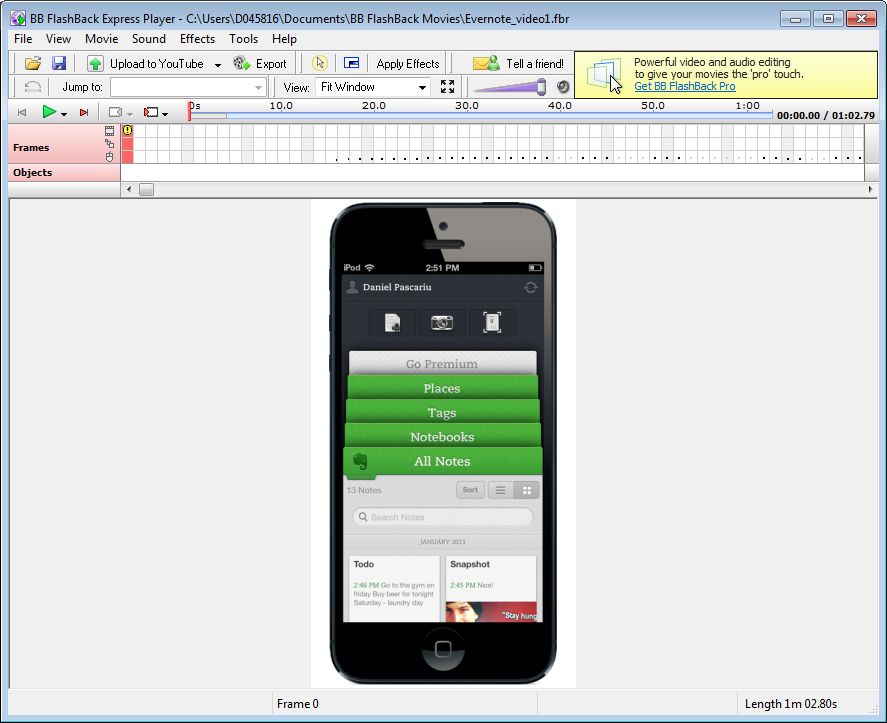Click the next frame step icon
Screen dimensions: 887x723
[150, 113]
